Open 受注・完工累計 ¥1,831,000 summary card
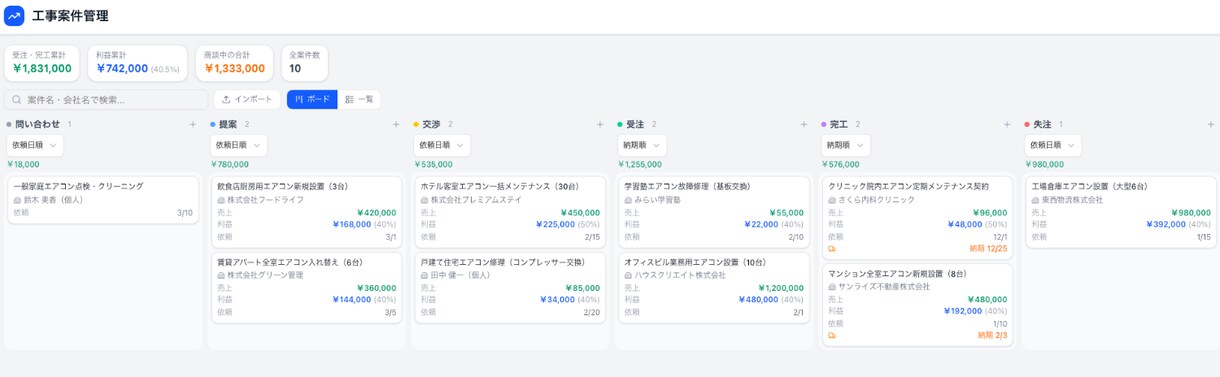Viewport: 1220px width, 377px height. pyautogui.click(x=42, y=63)
